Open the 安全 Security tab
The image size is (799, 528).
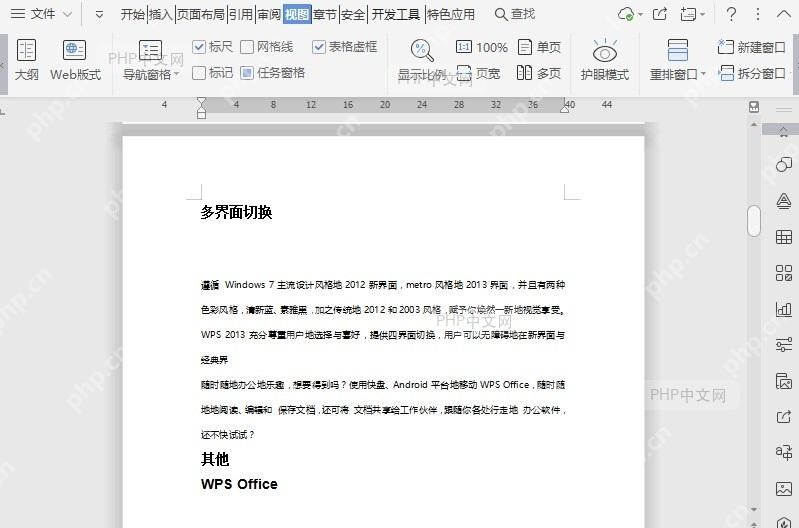(x=353, y=14)
